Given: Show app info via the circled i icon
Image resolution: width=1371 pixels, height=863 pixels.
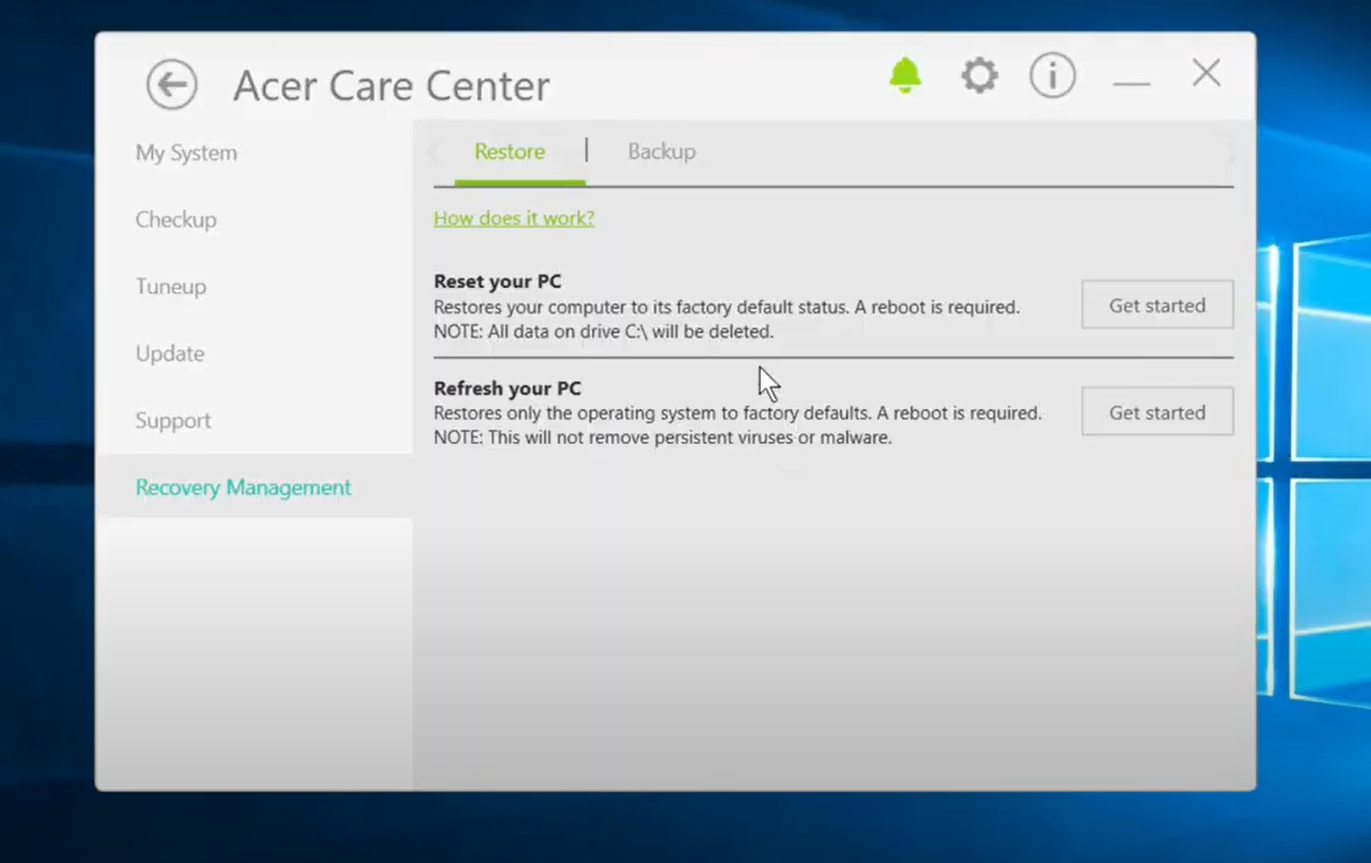Looking at the screenshot, I should (1052, 76).
